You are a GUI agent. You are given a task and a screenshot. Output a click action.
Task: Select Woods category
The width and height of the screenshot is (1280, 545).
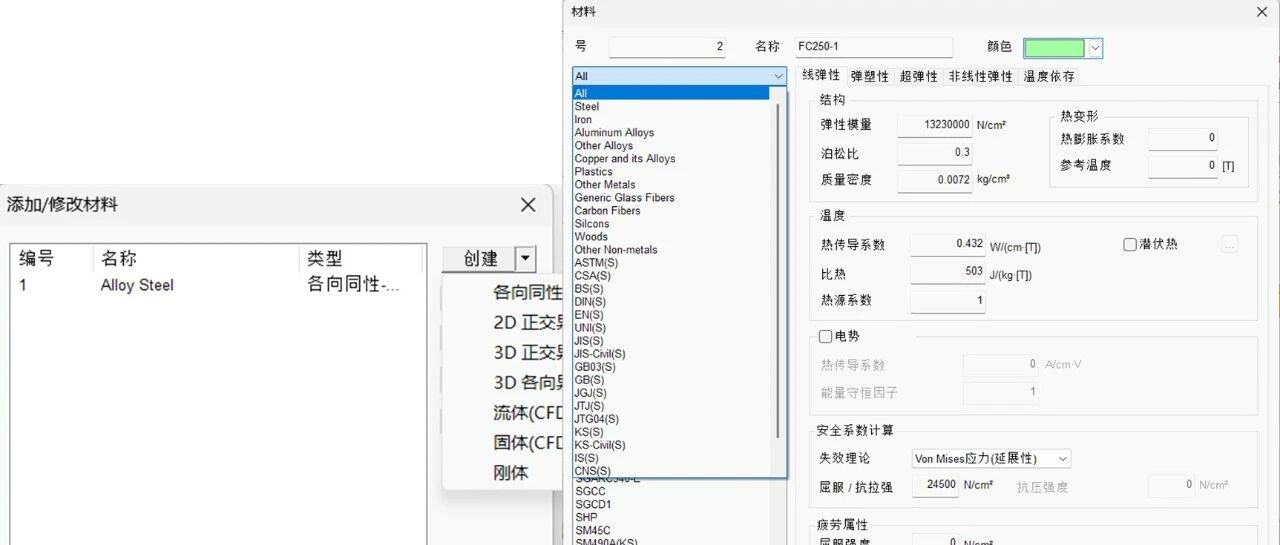coord(591,236)
